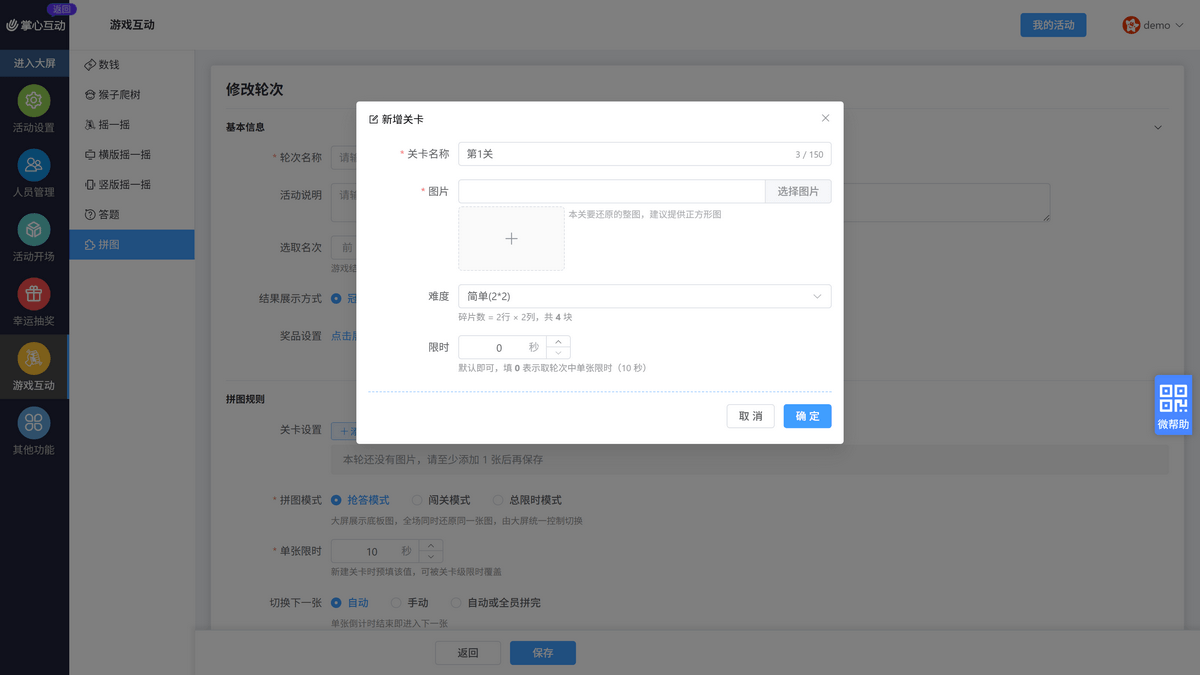Increase 单张限时 with up arrow

[430, 546]
